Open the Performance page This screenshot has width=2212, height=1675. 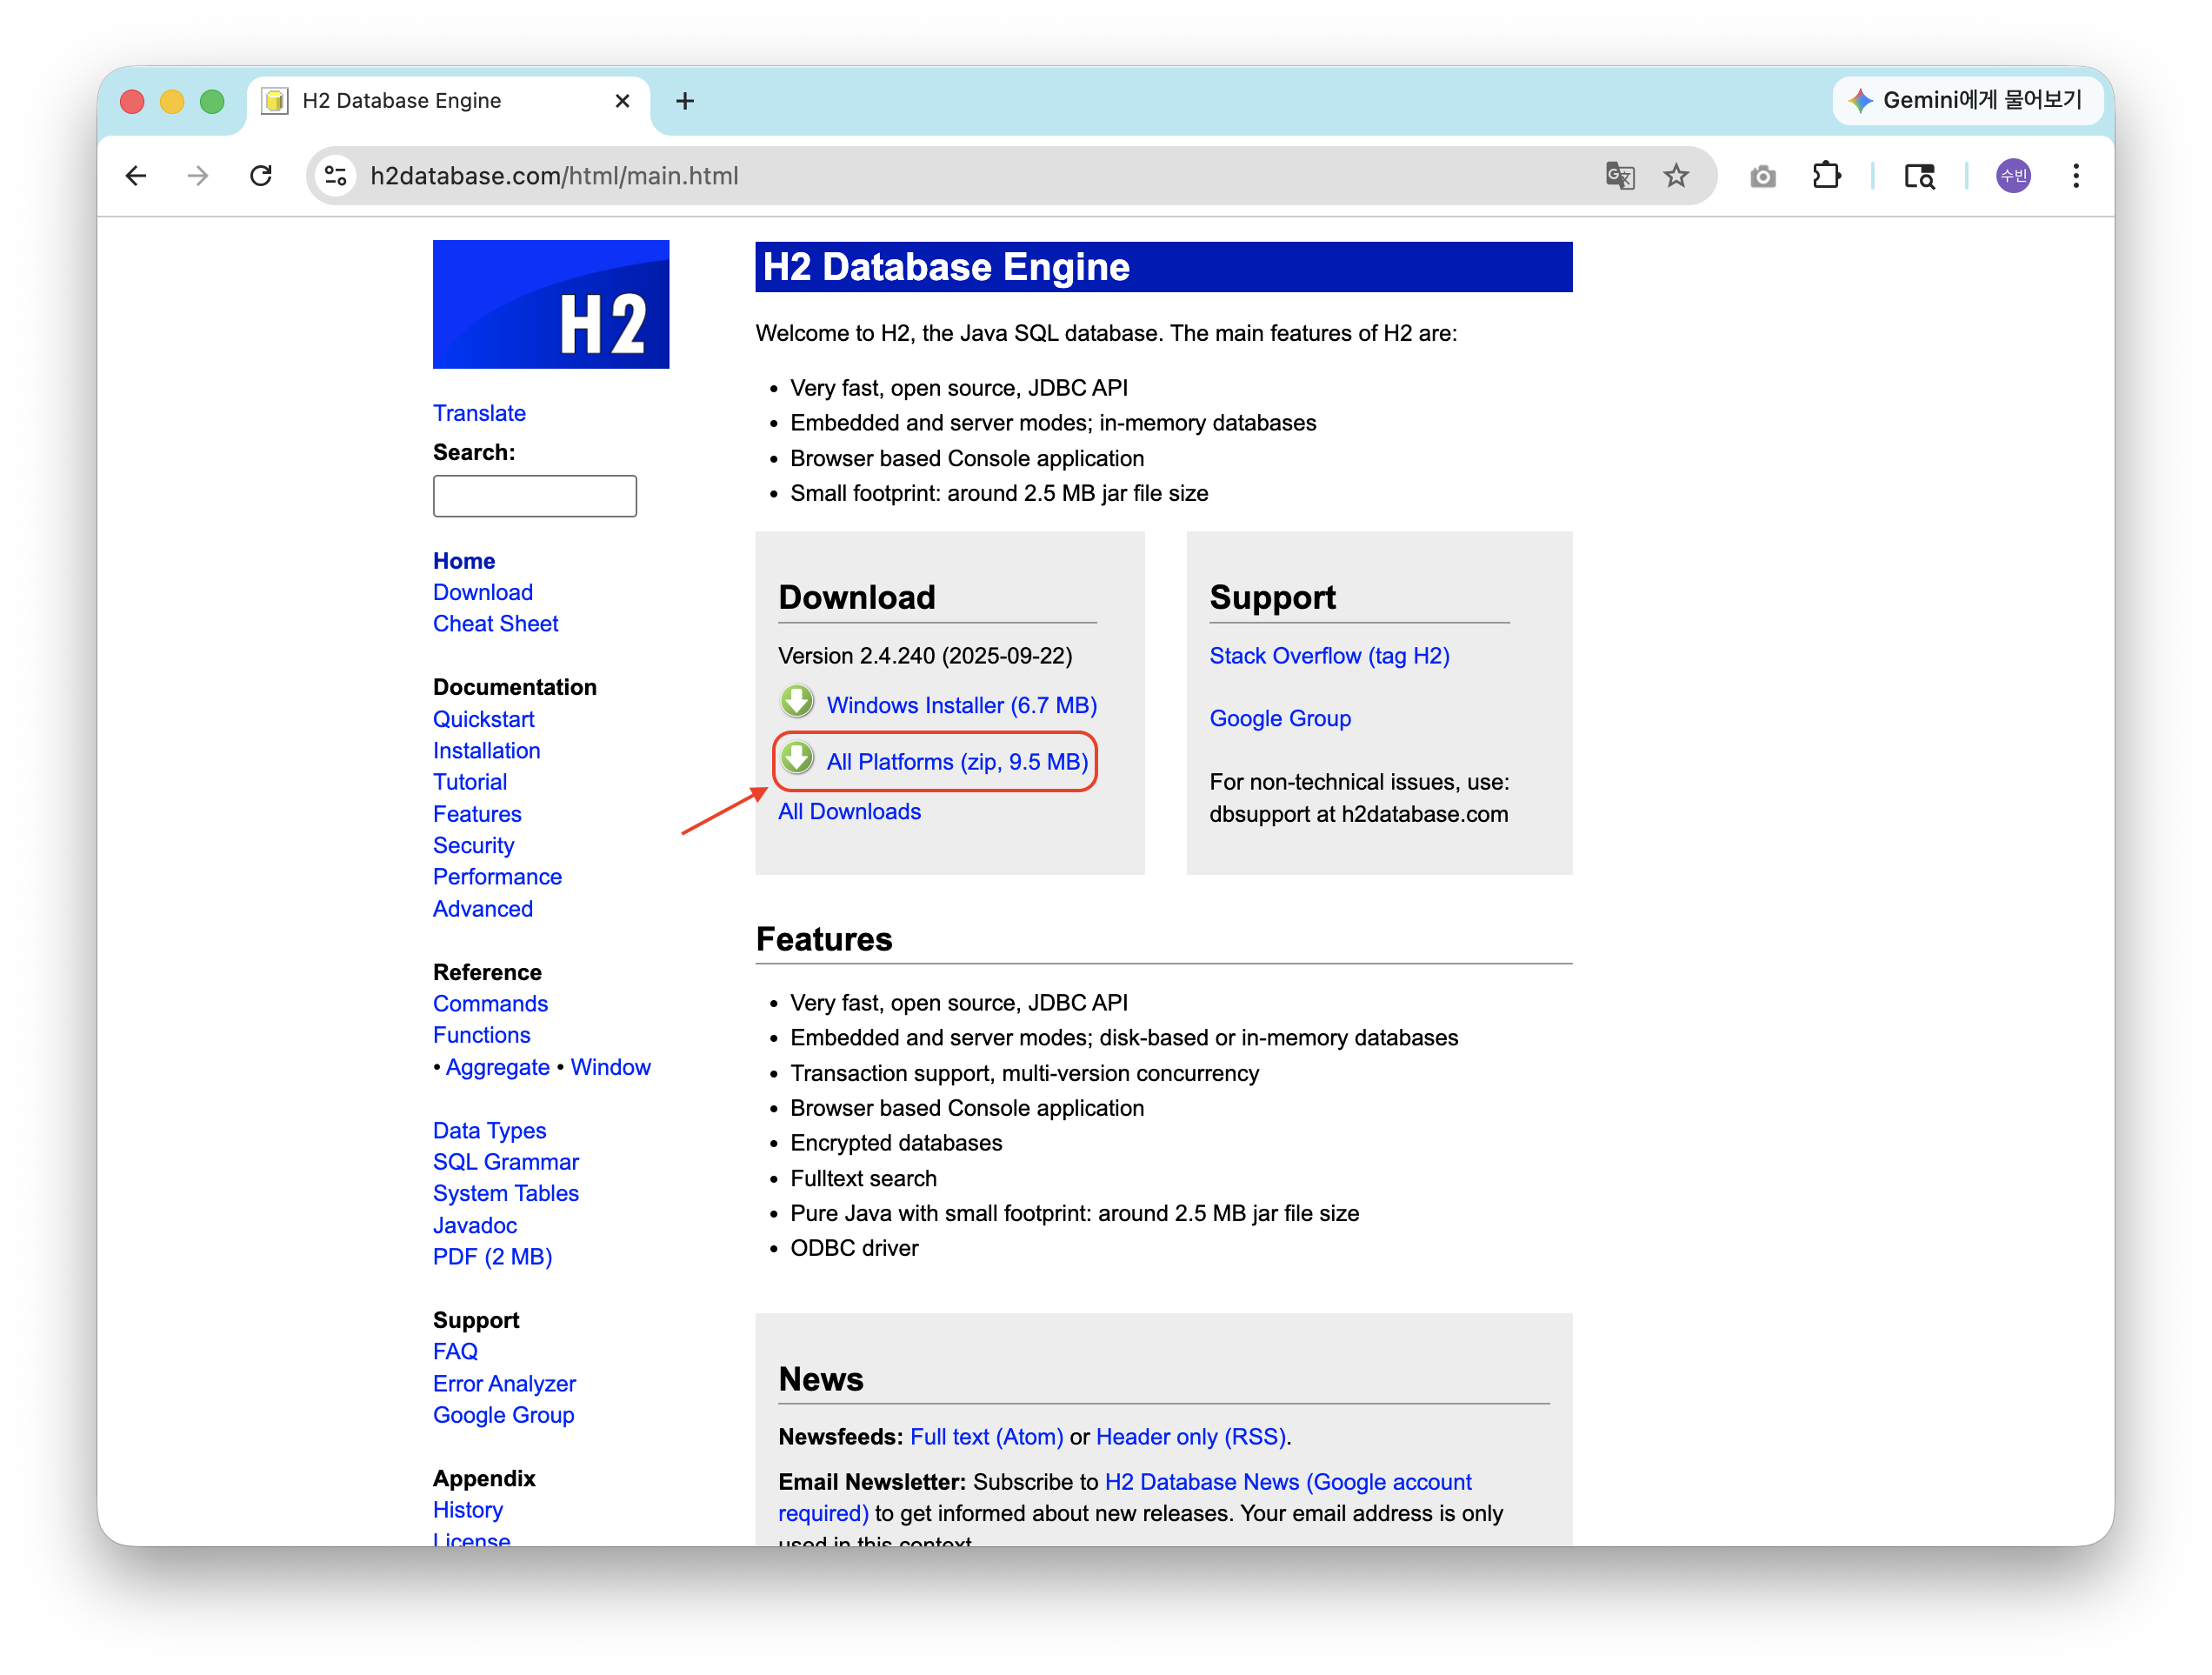(498, 877)
